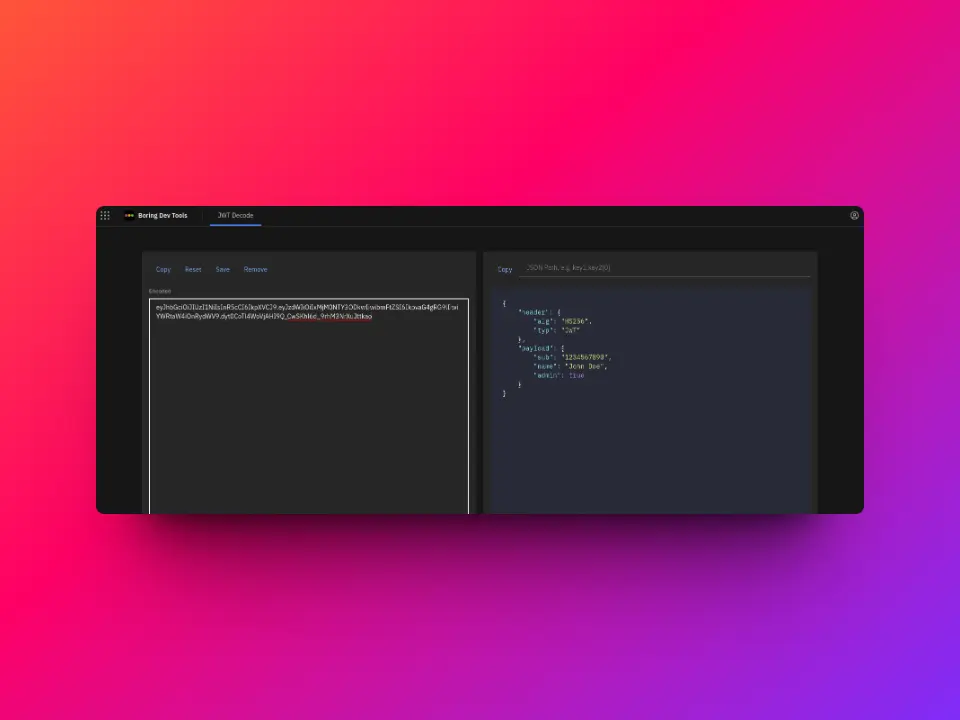The width and height of the screenshot is (960, 720).
Task: Click the HS256 algorithm value
Action: tap(576, 321)
